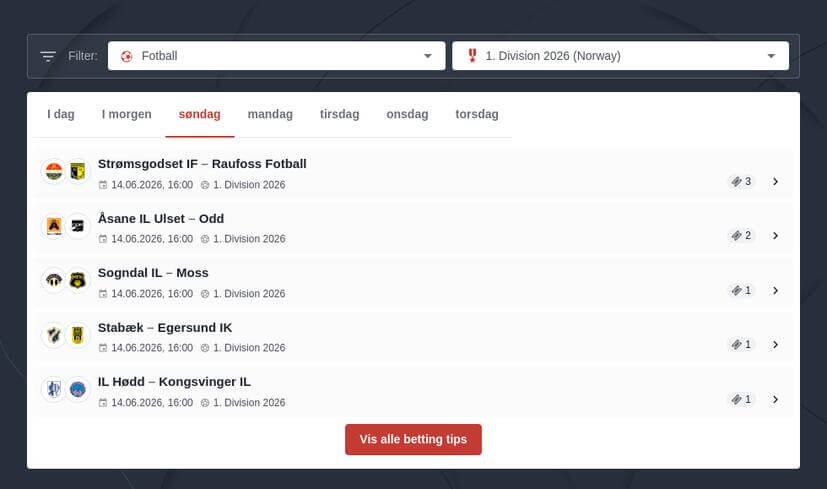The height and width of the screenshot is (489, 827).
Task: Click tips count badge on Stabæk row
Action: point(741,344)
